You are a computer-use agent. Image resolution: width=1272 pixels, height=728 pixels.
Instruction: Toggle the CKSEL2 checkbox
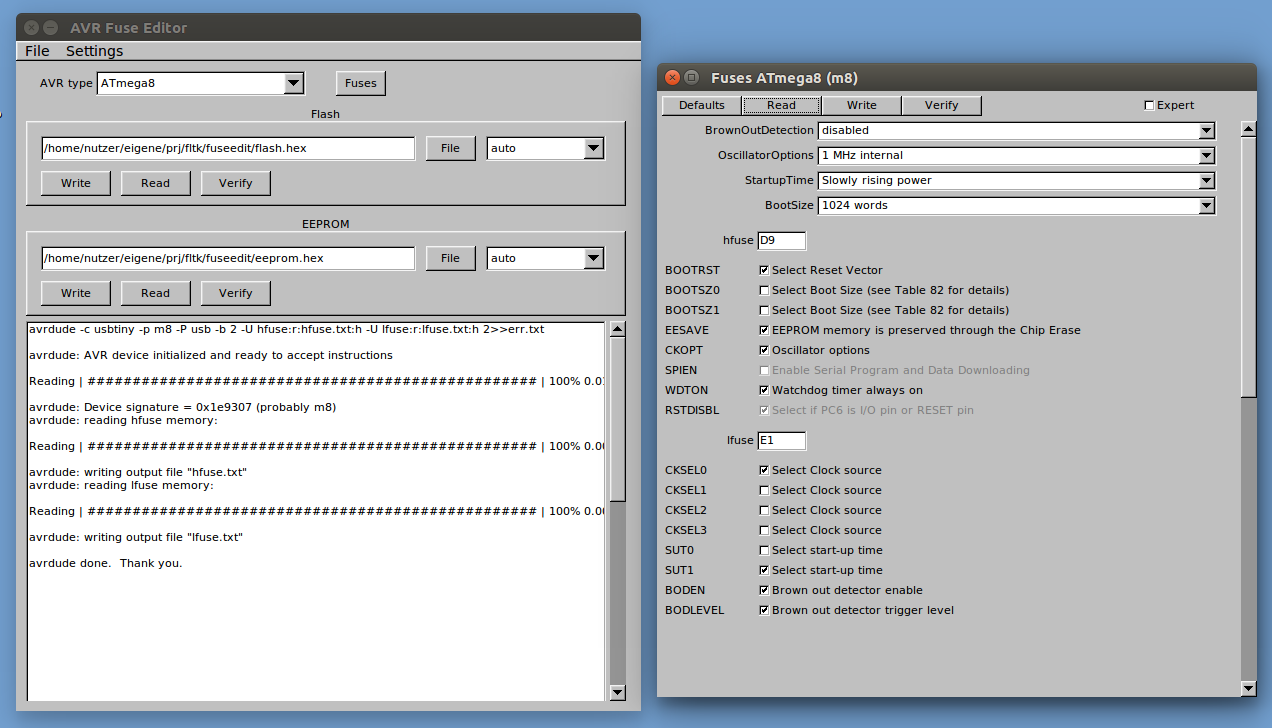[764, 510]
